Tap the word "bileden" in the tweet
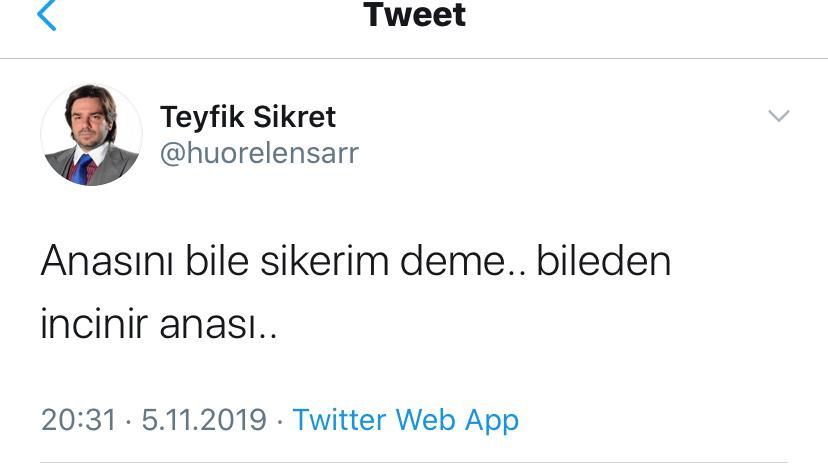Image resolution: width=828 pixels, height=471 pixels. click(604, 261)
